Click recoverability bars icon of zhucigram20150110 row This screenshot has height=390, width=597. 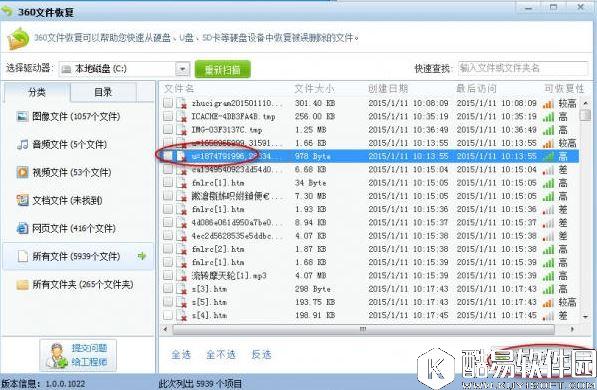(548, 104)
